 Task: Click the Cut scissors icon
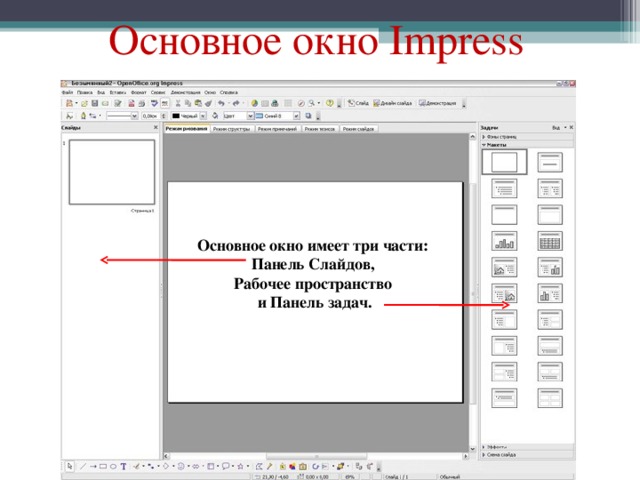(178, 104)
